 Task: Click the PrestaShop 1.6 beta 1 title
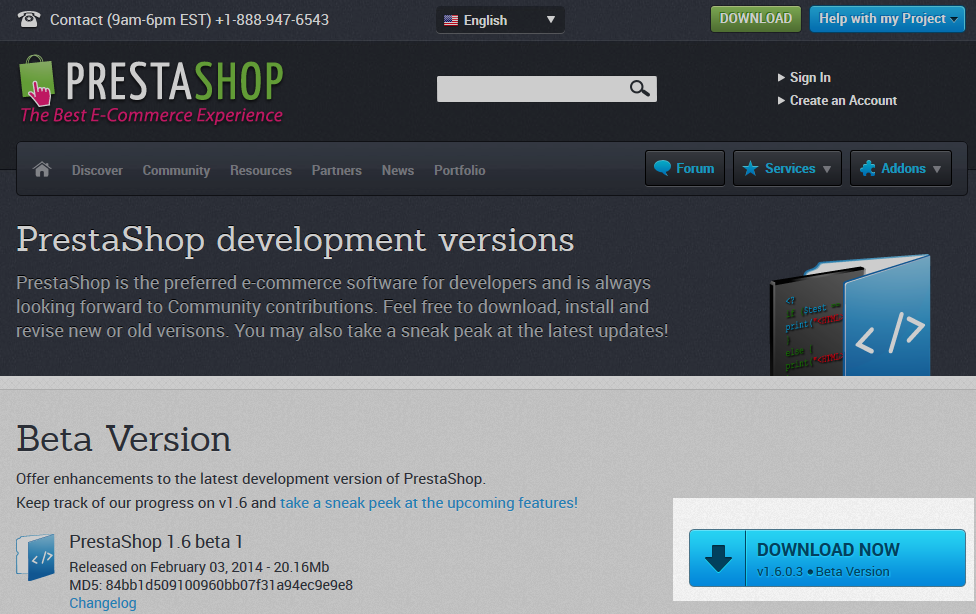click(156, 542)
